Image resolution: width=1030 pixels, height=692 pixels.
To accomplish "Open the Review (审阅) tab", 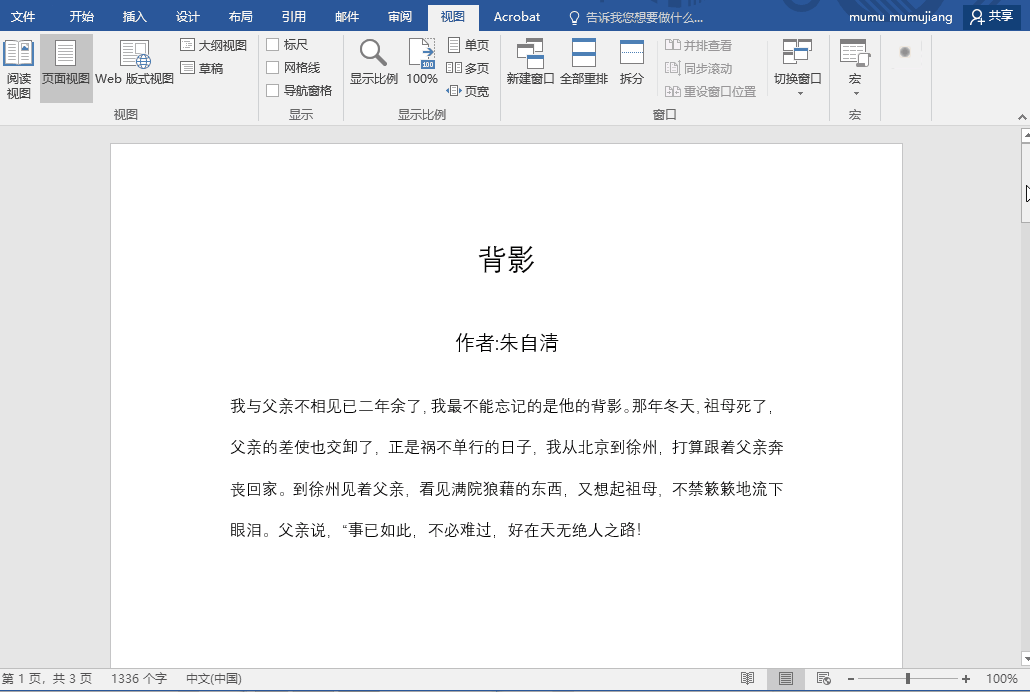I will tap(399, 16).
